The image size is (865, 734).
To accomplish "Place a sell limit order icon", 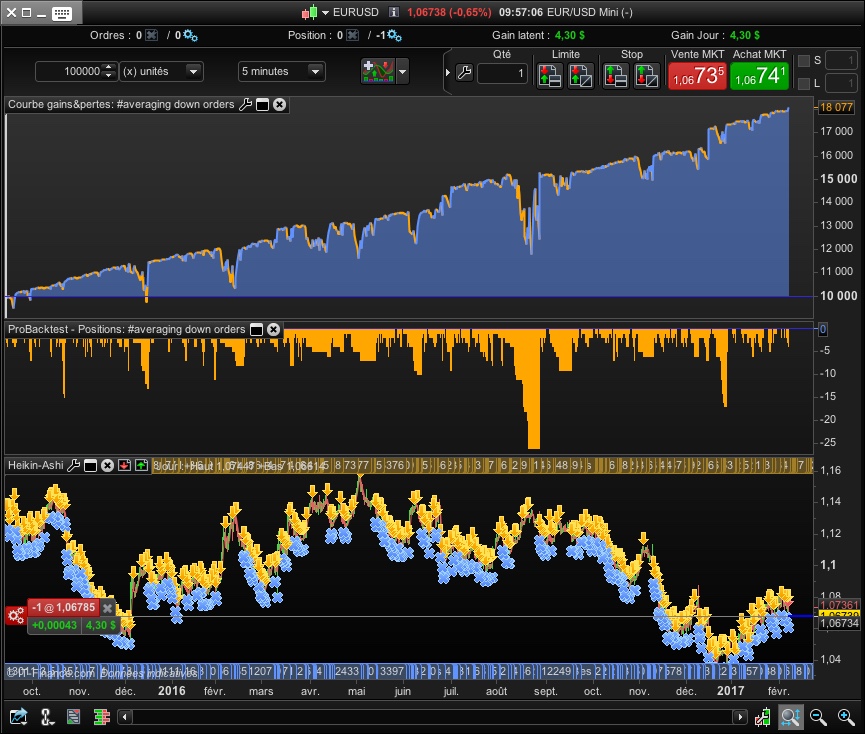I will coord(580,75).
